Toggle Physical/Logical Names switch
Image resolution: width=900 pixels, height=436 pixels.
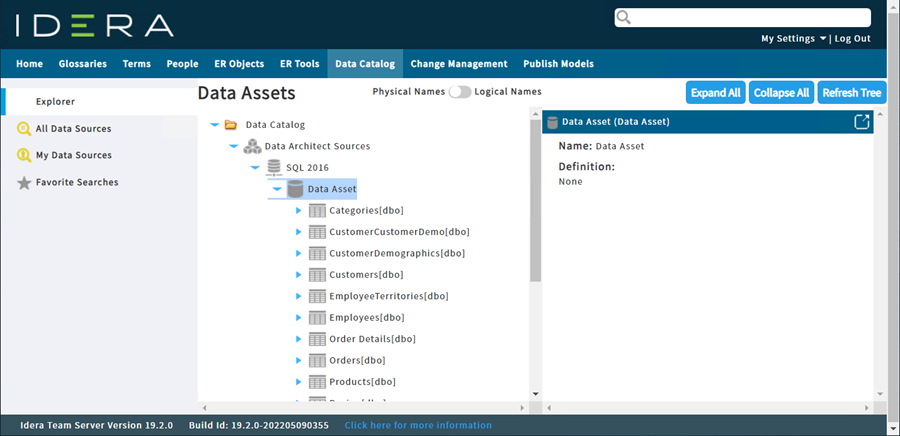[x=460, y=92]
